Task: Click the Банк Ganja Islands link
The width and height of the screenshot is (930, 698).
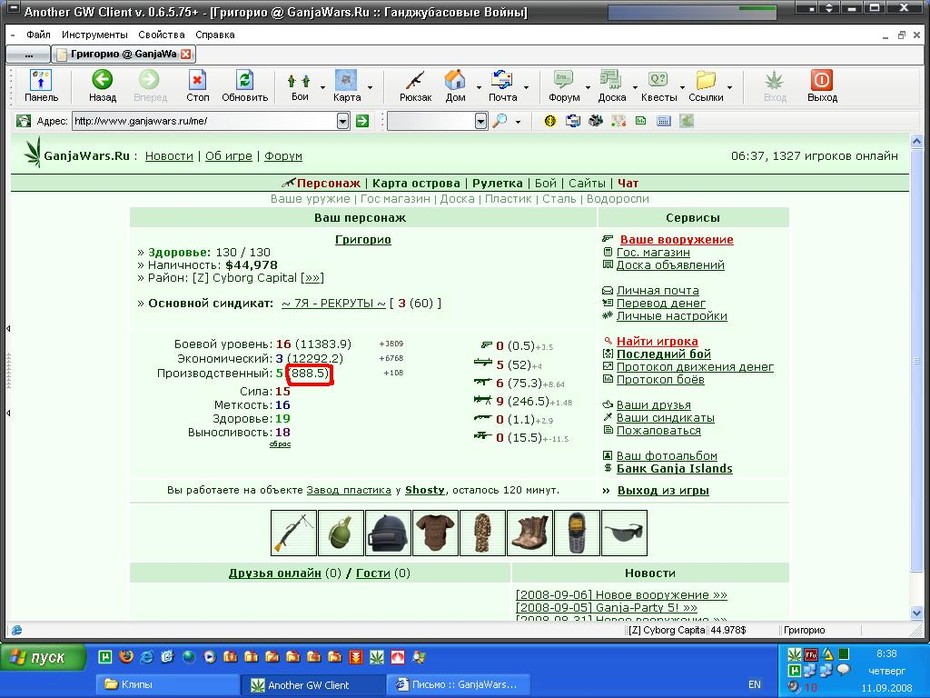Action: [x=674, y=468]
